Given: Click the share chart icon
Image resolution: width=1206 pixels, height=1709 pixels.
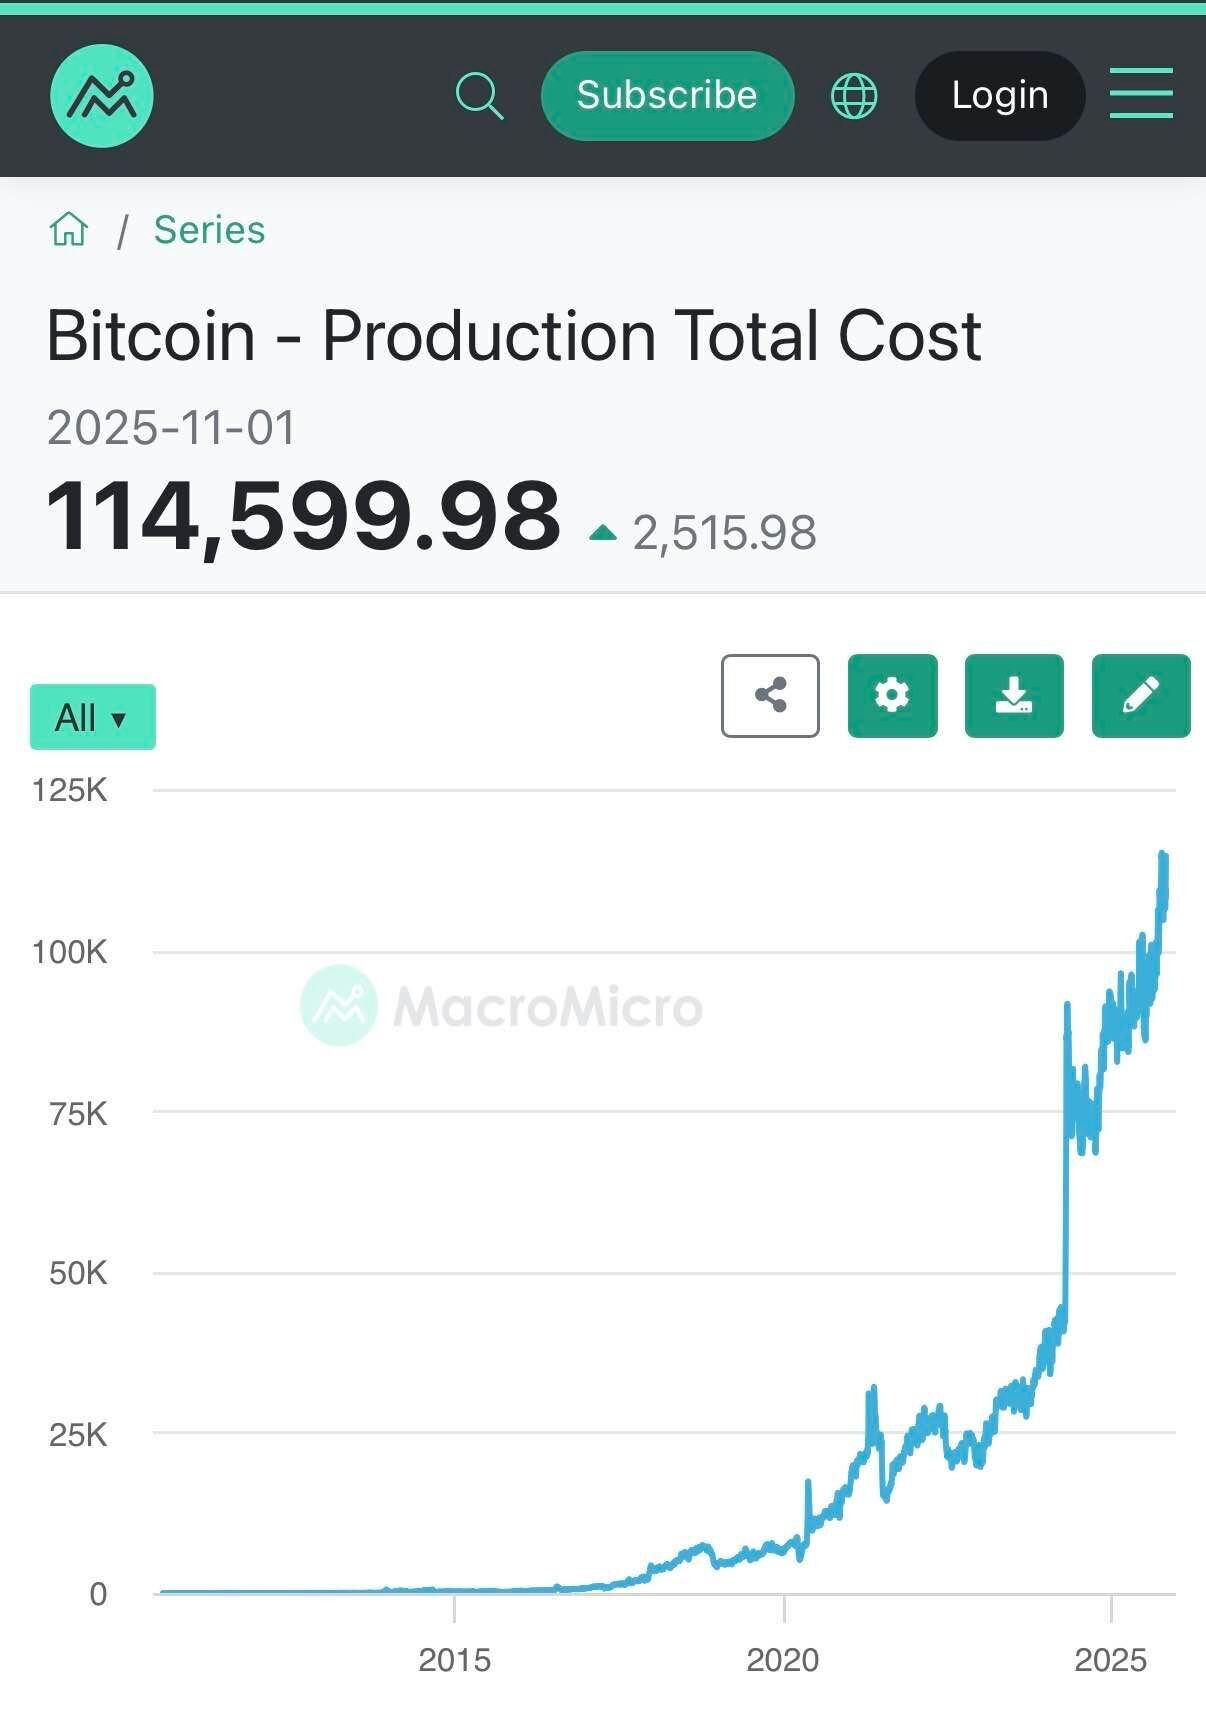Looking at the screenshot, I should point(770,696).
